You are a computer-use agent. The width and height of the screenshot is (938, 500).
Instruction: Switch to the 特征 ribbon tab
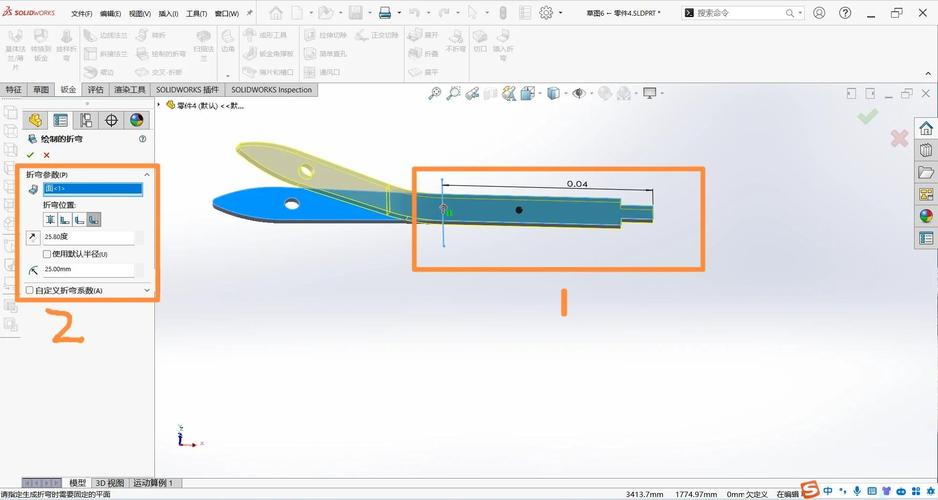coord(14,90)
